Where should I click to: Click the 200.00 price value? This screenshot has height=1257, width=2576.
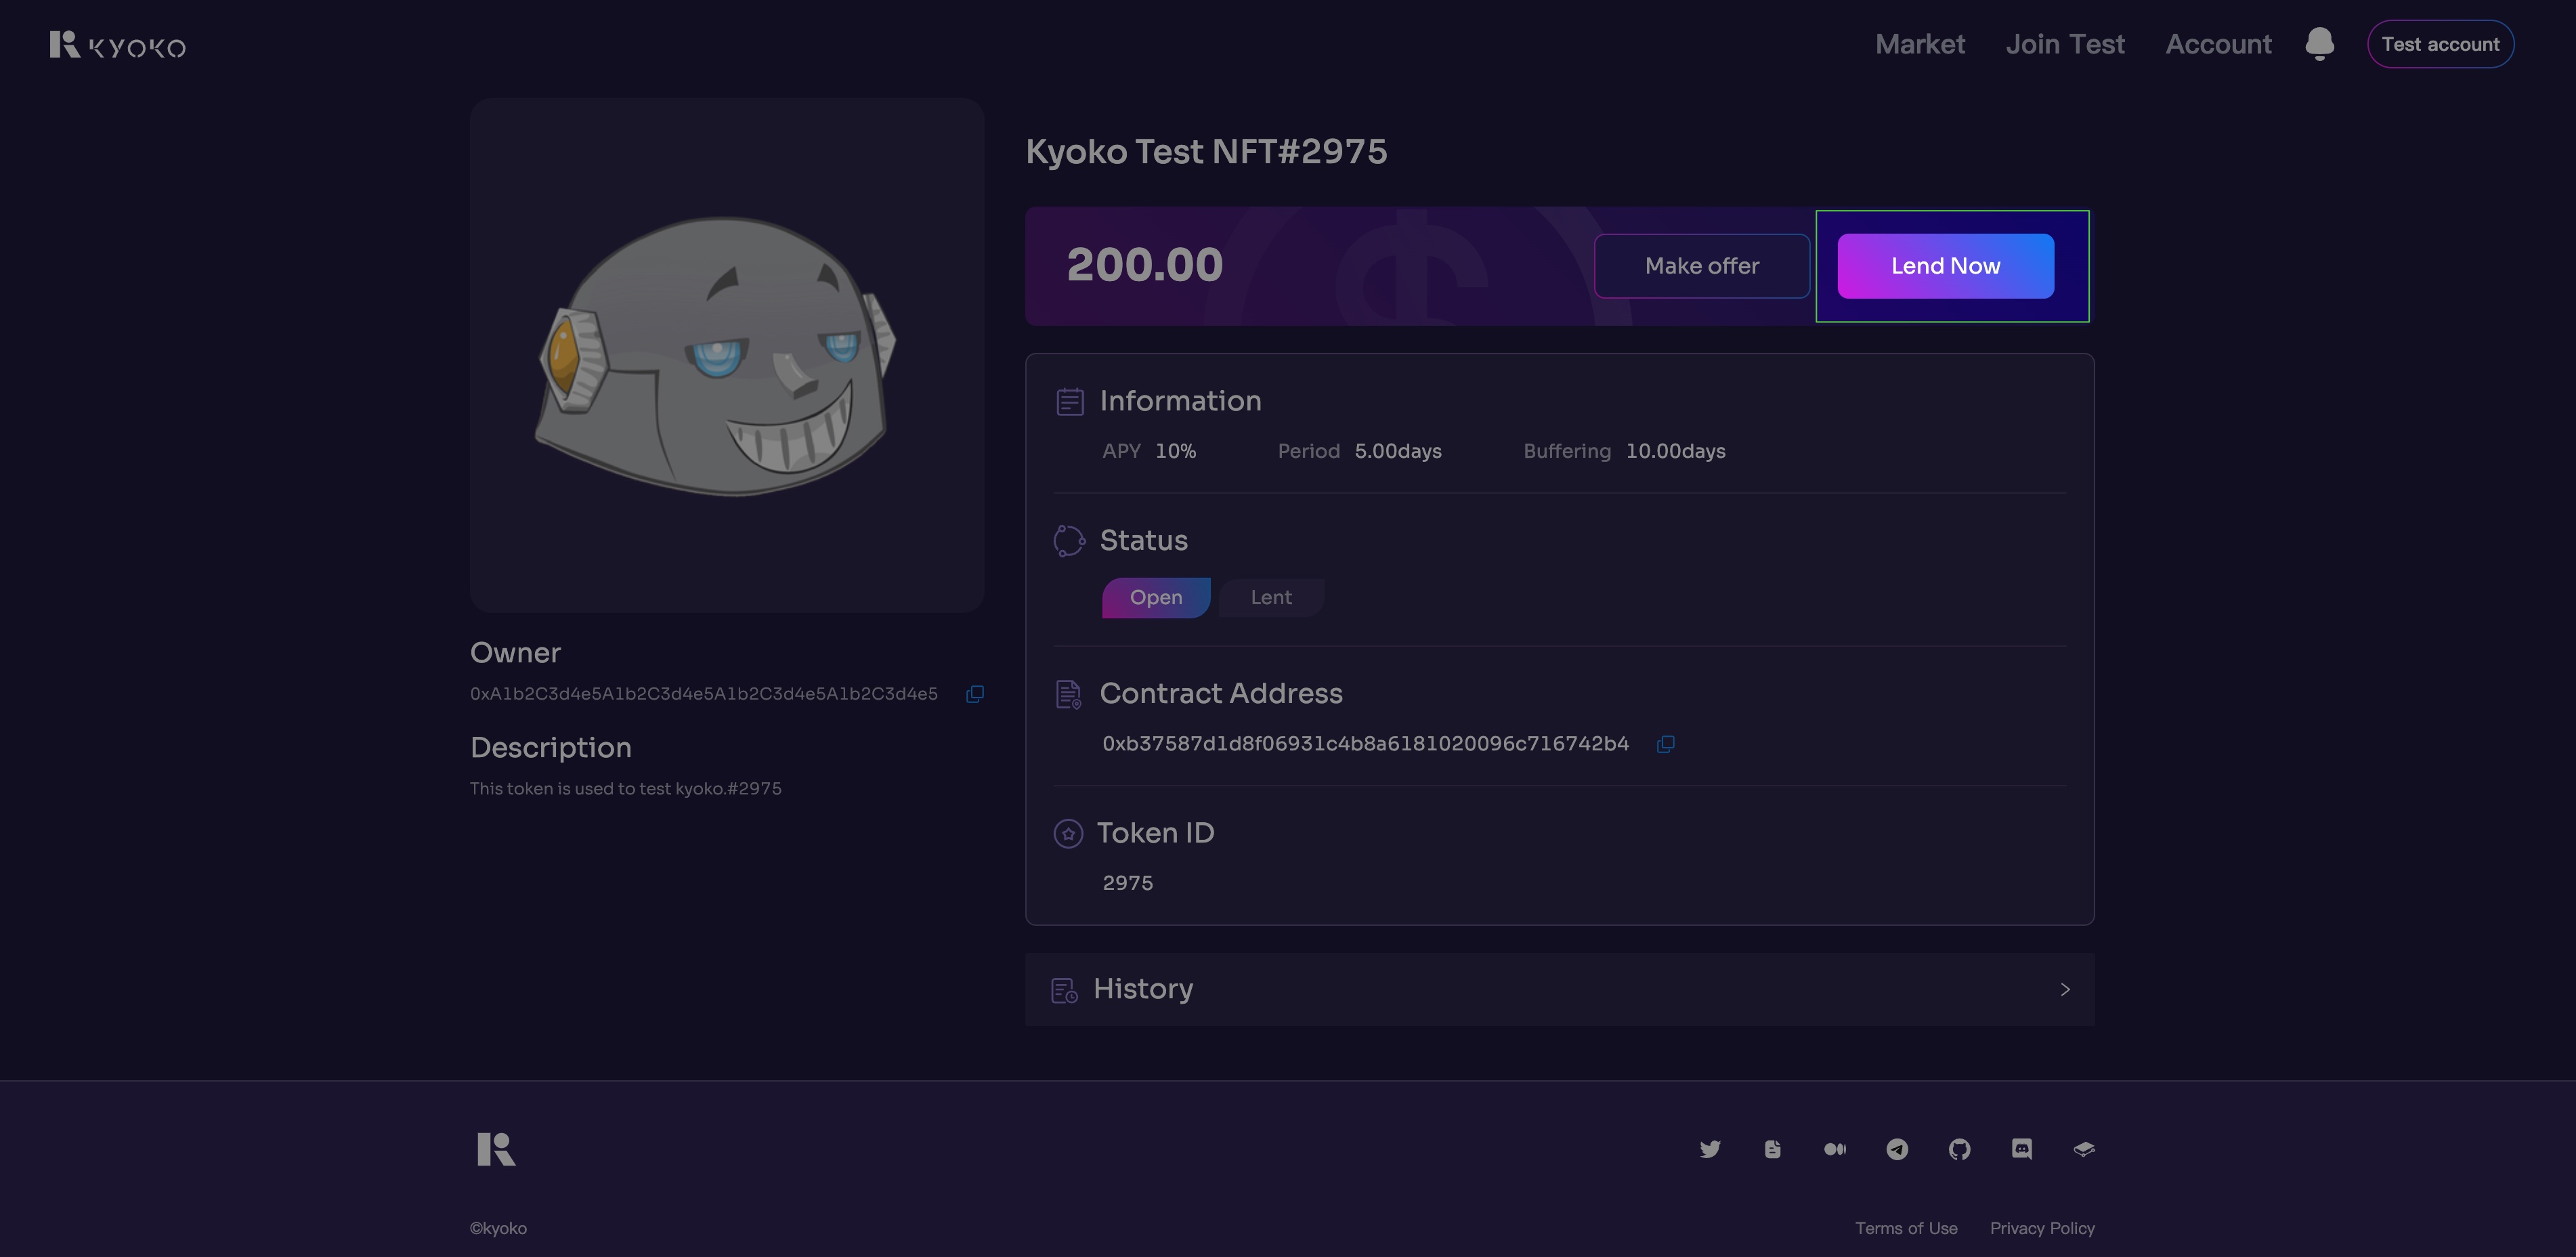point(1145,265)
